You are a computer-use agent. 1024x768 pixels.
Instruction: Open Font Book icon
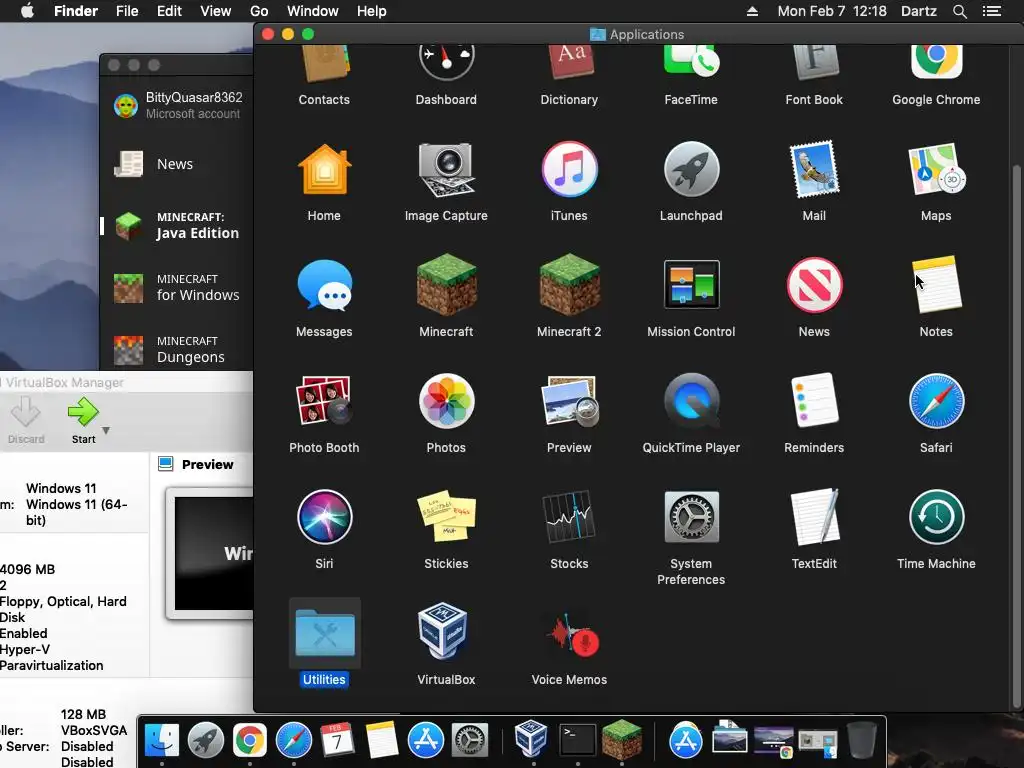point(814,64)
